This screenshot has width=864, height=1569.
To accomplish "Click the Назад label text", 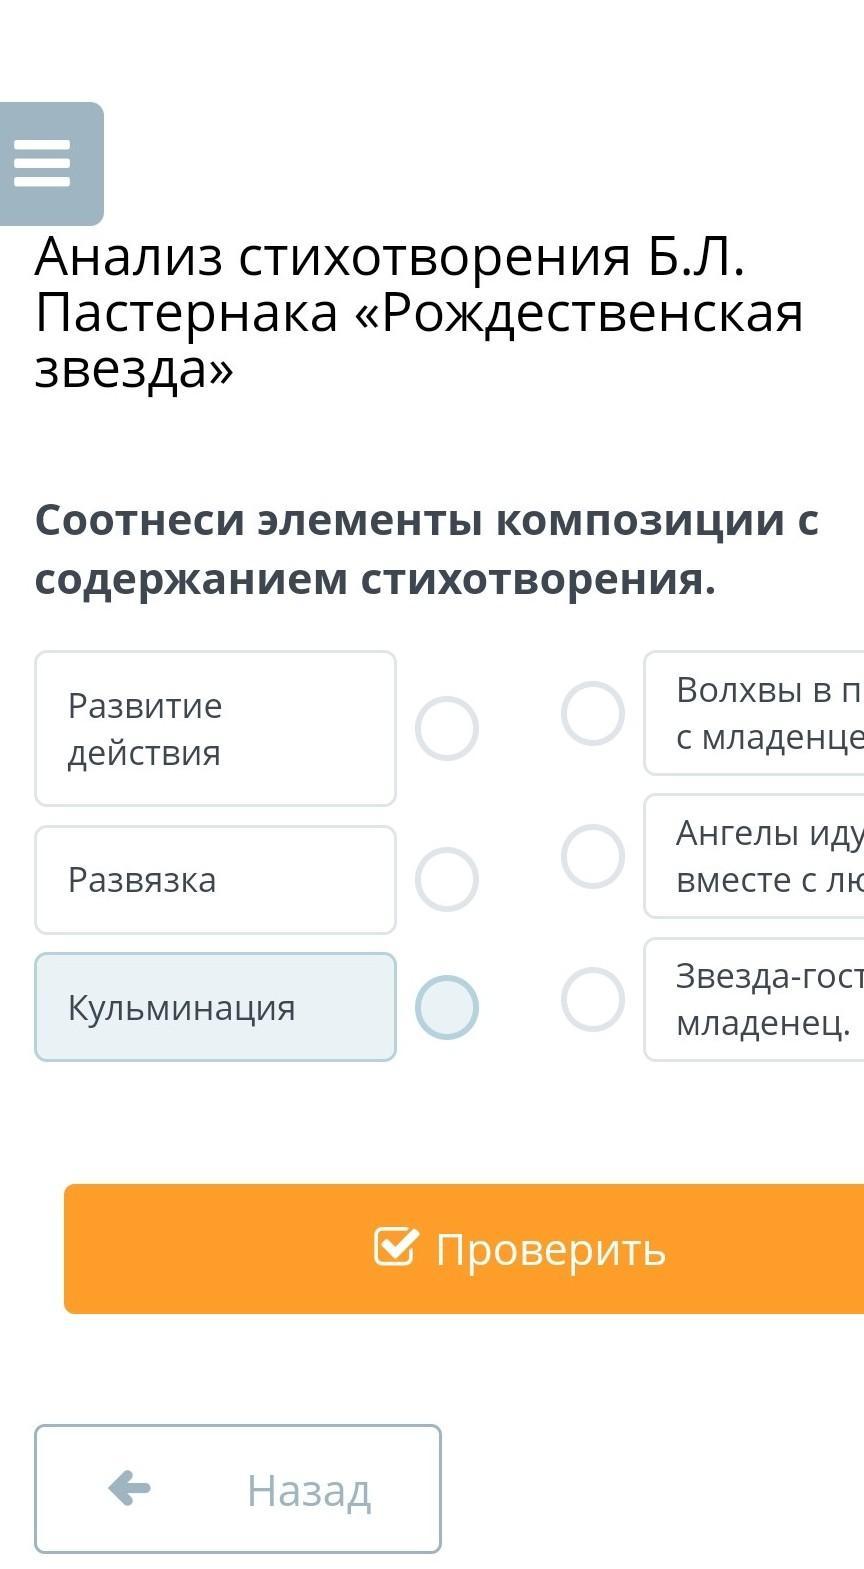I will (309, 1490).
